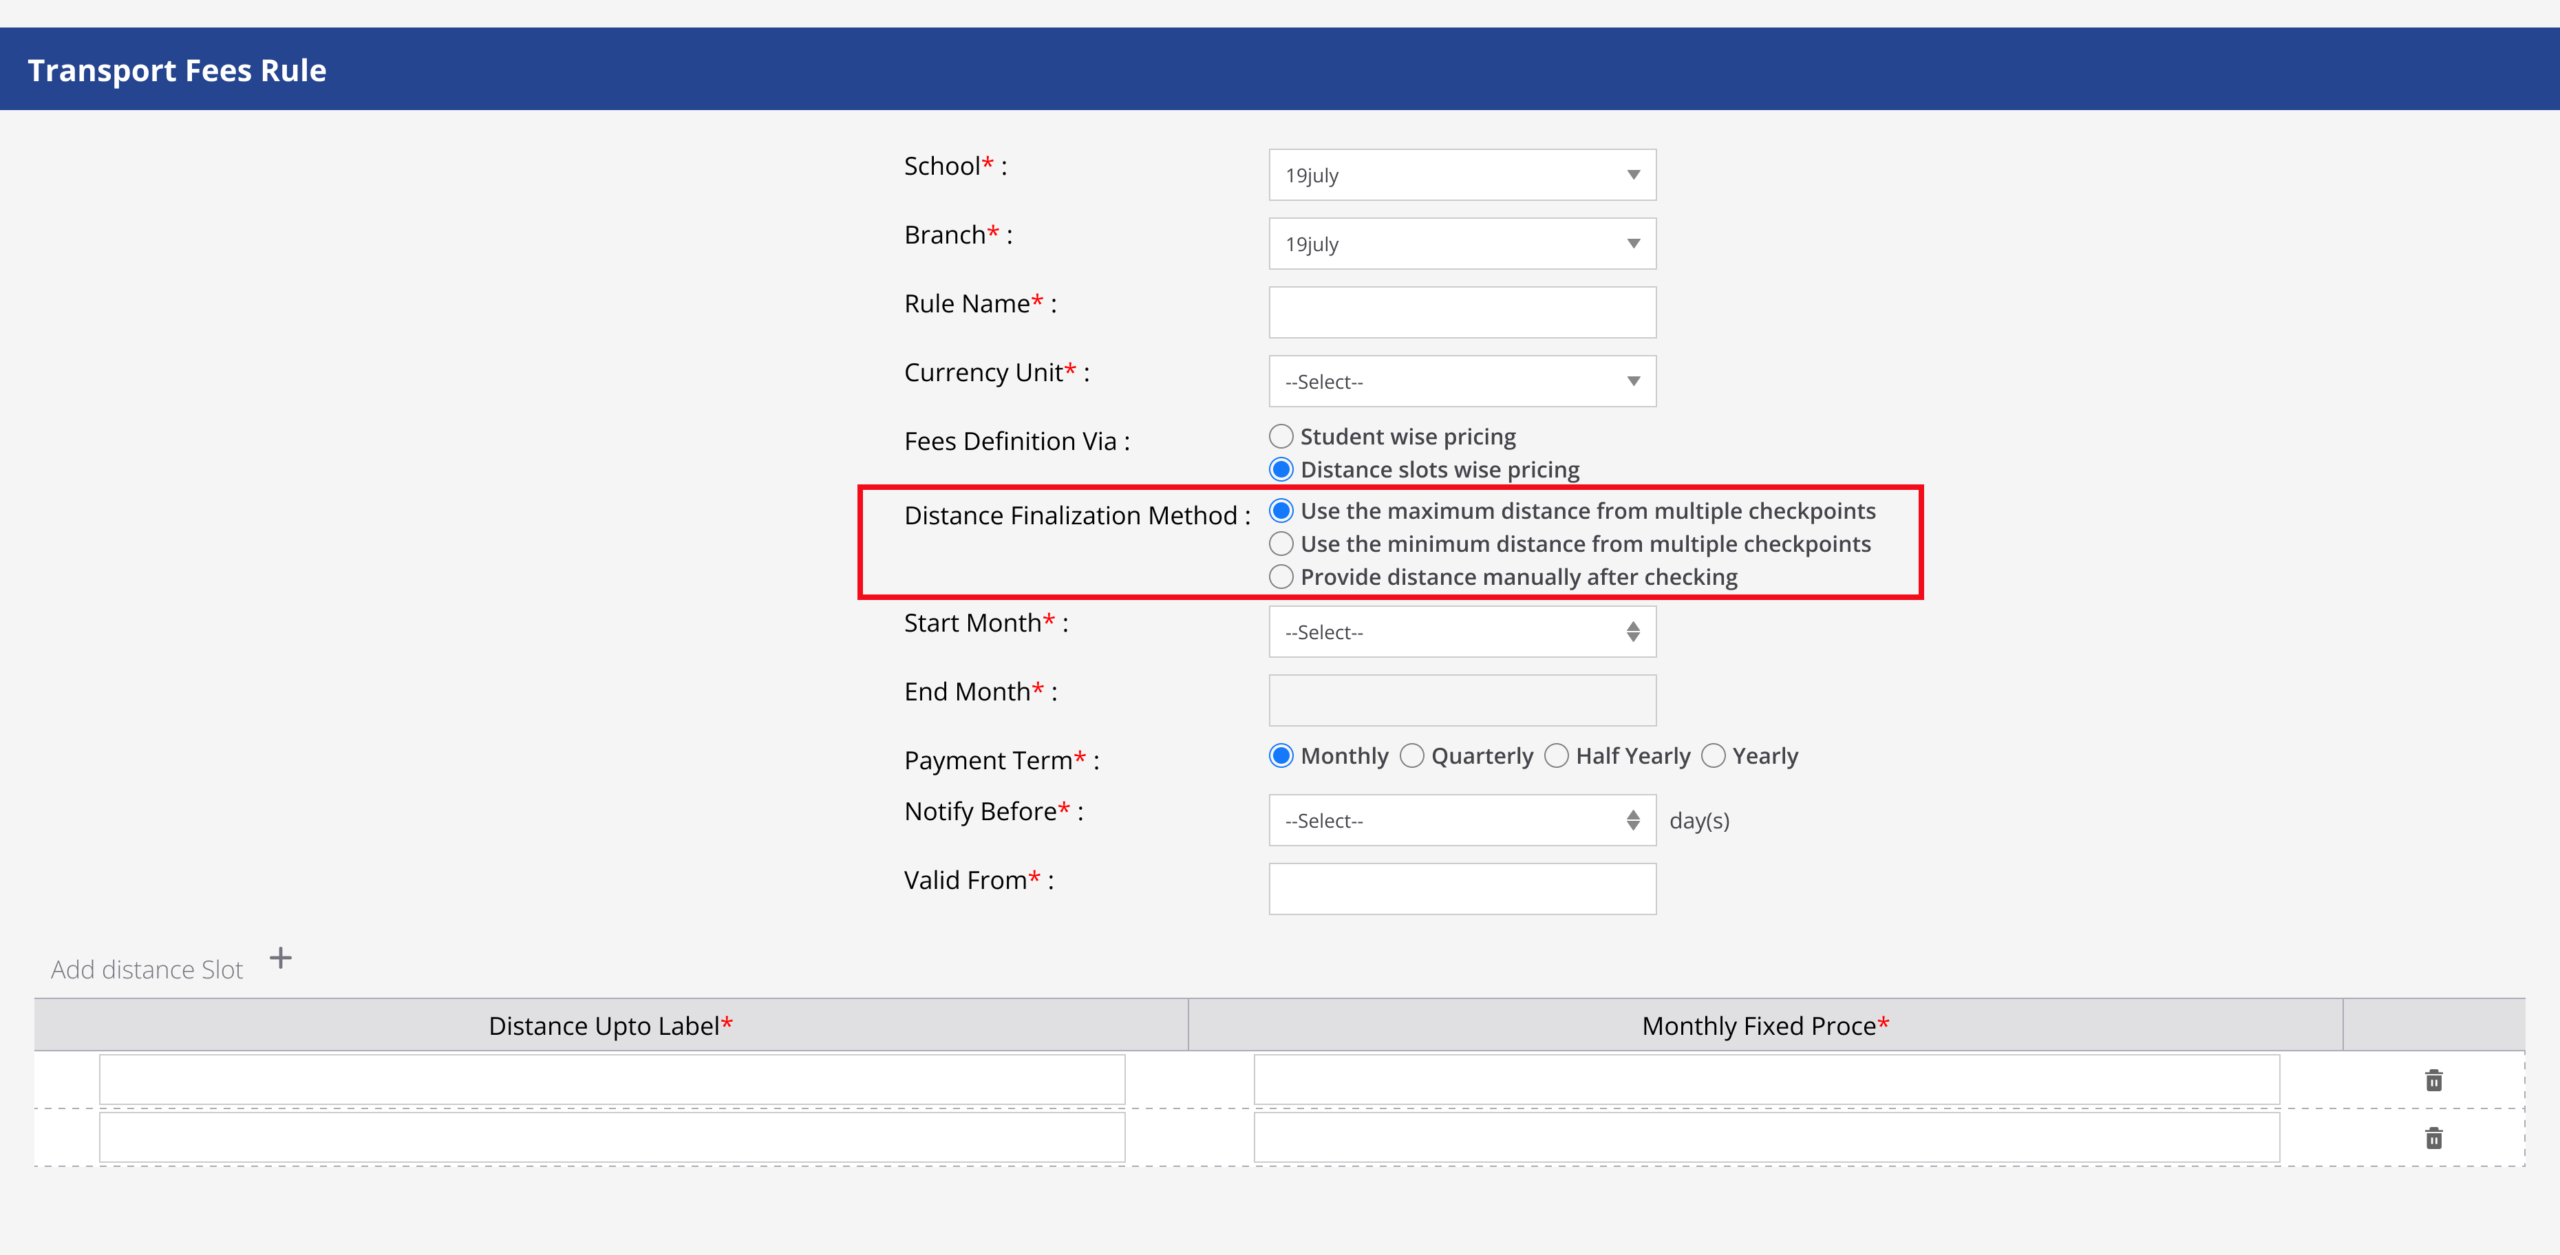Click second row Monthly Fixed Price input
The height and width of the screenshot is (1255, 2560).
pyautogui.click(x=1766, y=1138)
